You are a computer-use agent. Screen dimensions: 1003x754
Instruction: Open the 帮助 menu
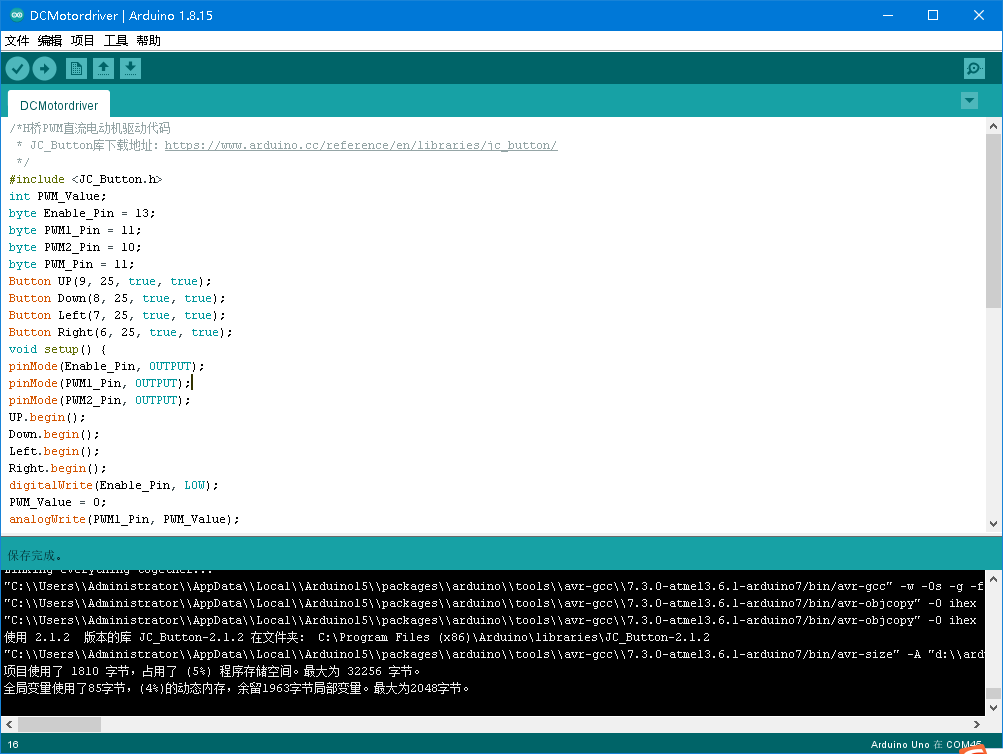tap(148, 41)
